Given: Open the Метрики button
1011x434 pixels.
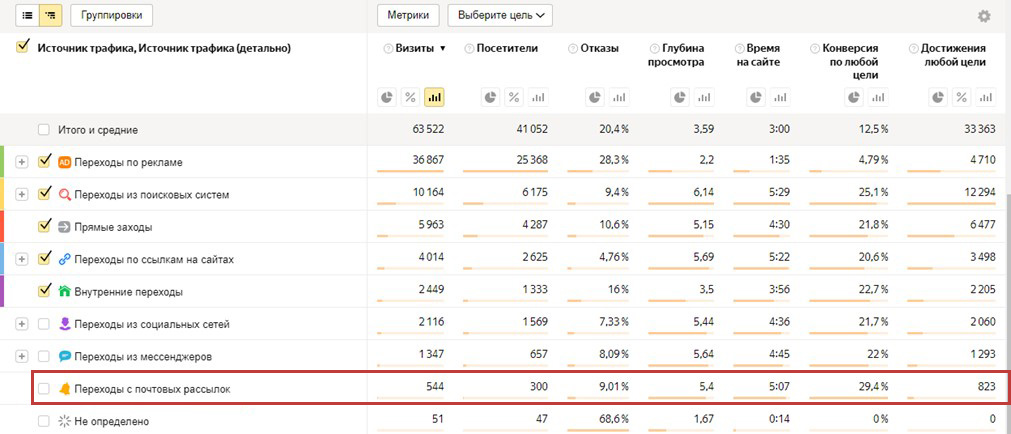Looking at the screenshot, I should [408, 15].
